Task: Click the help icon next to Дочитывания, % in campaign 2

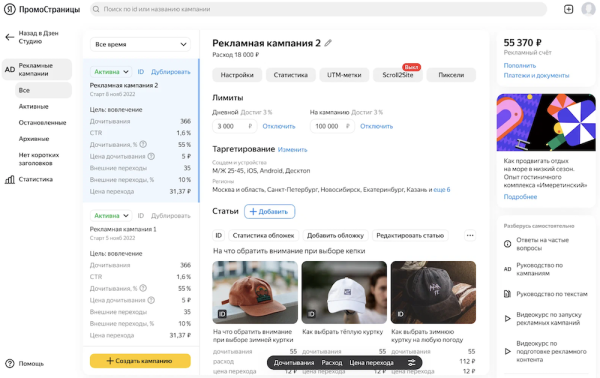Action: (x=143, y=144)
